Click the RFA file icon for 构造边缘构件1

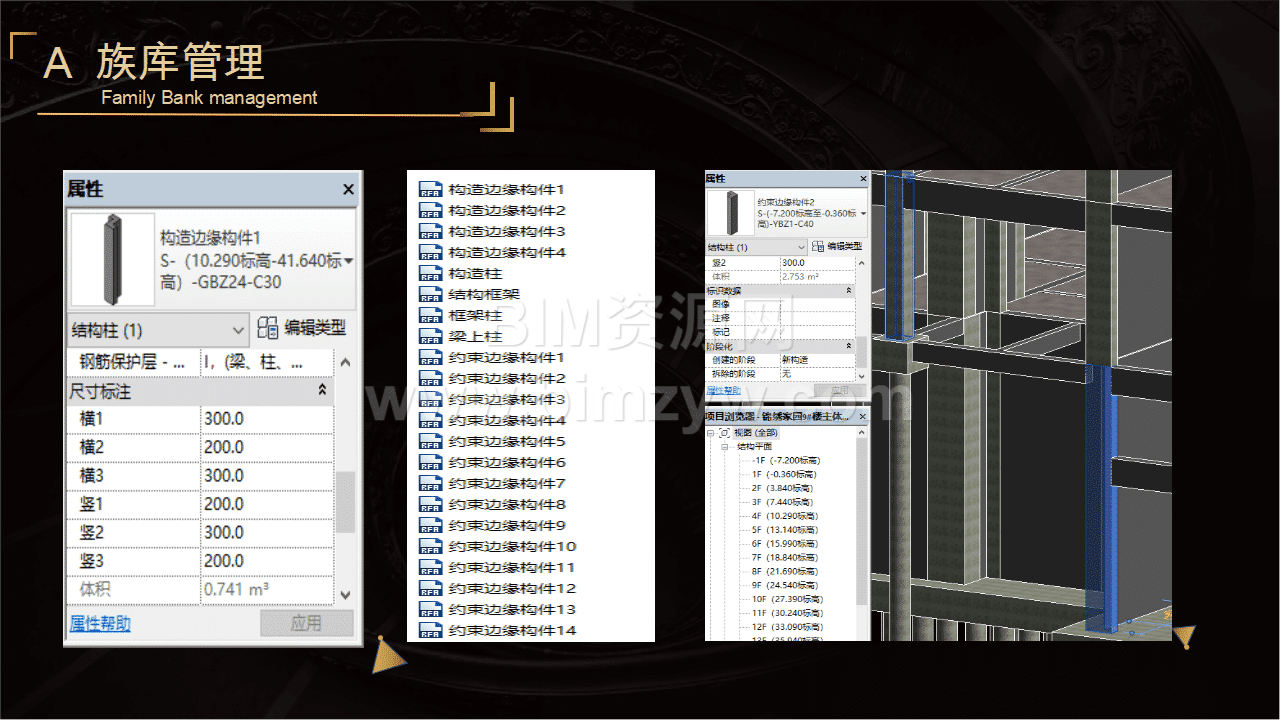pyautogui.click(x=430, y=189)
